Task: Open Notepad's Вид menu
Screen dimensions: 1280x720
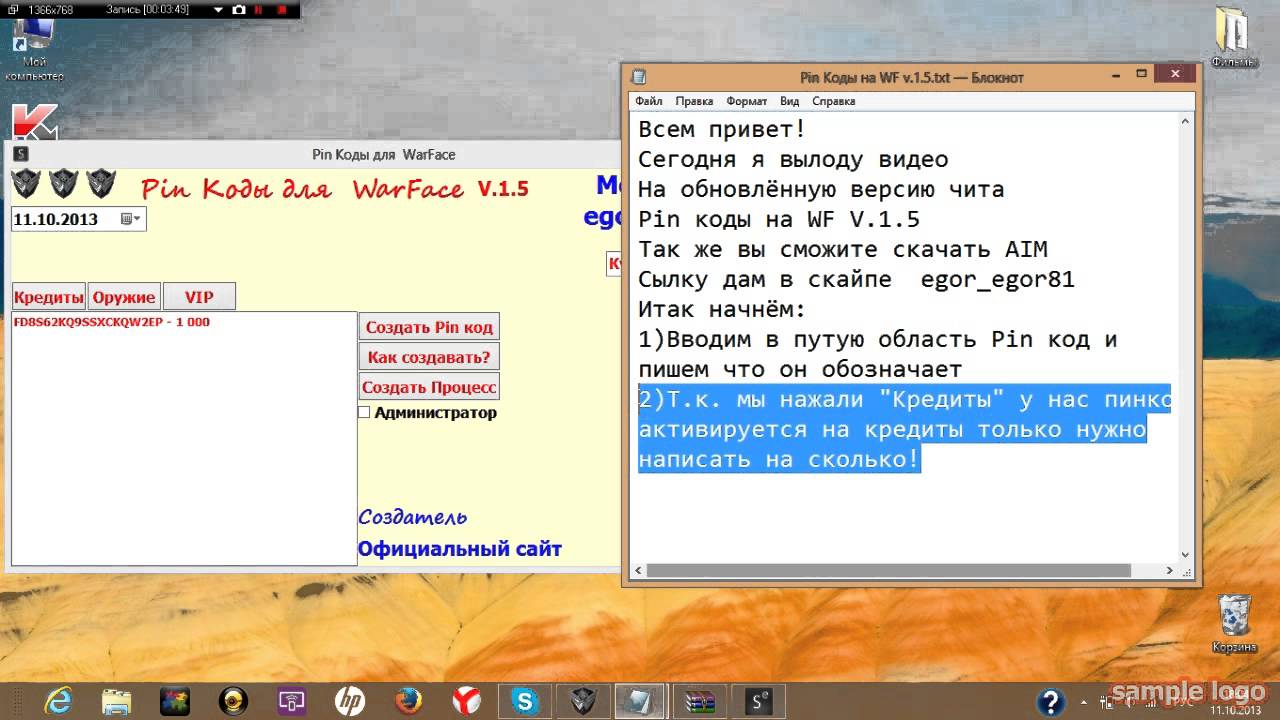Action: [x=790, y=101]
